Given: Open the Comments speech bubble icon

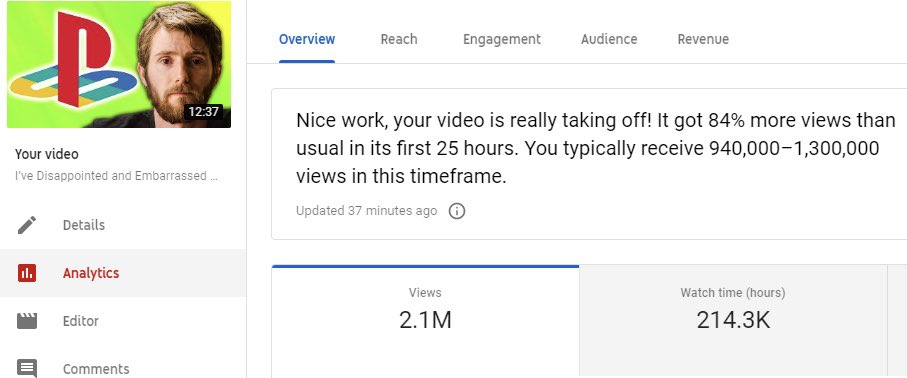Looking at the screenshot, I should pos(27,368).
